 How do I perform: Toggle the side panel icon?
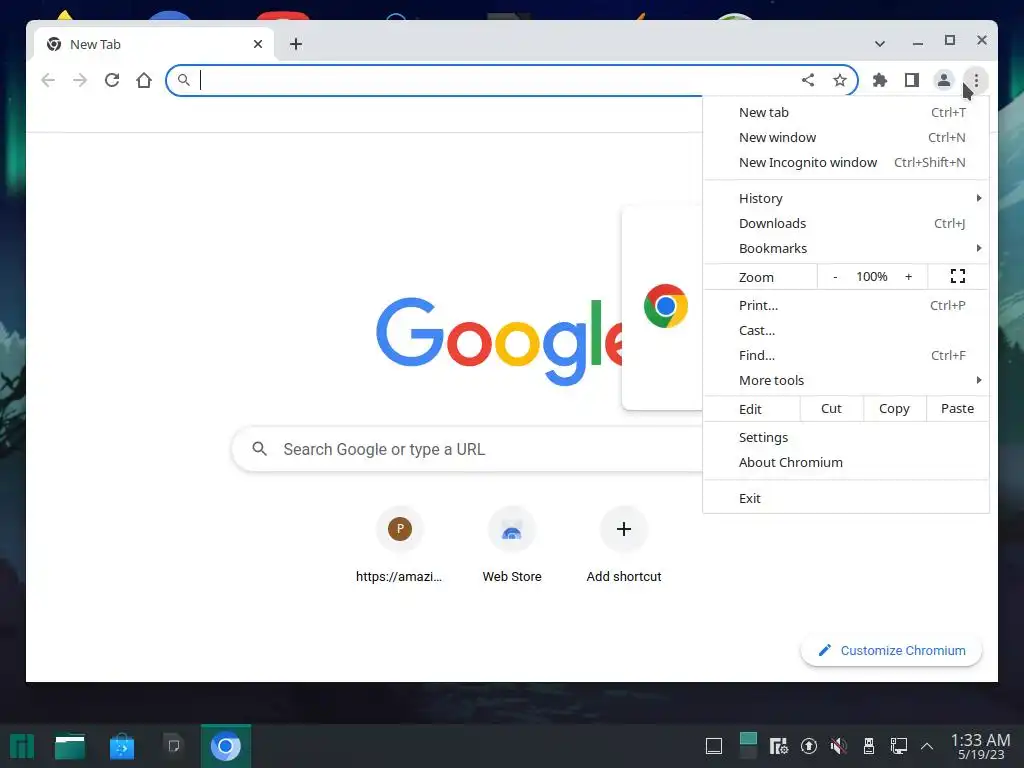[x=912, y=80]
